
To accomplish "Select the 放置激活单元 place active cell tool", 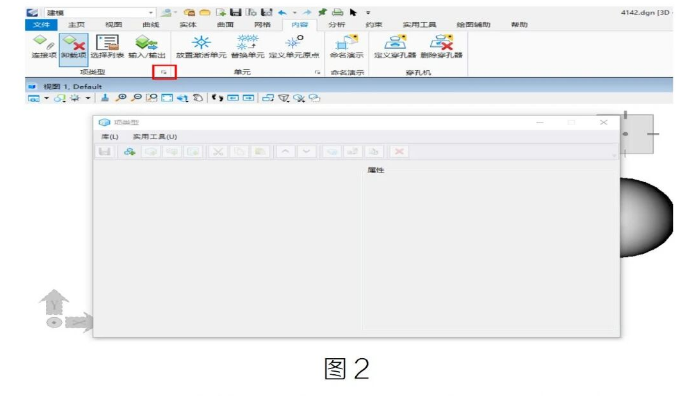I will click(x=201, y=47).
